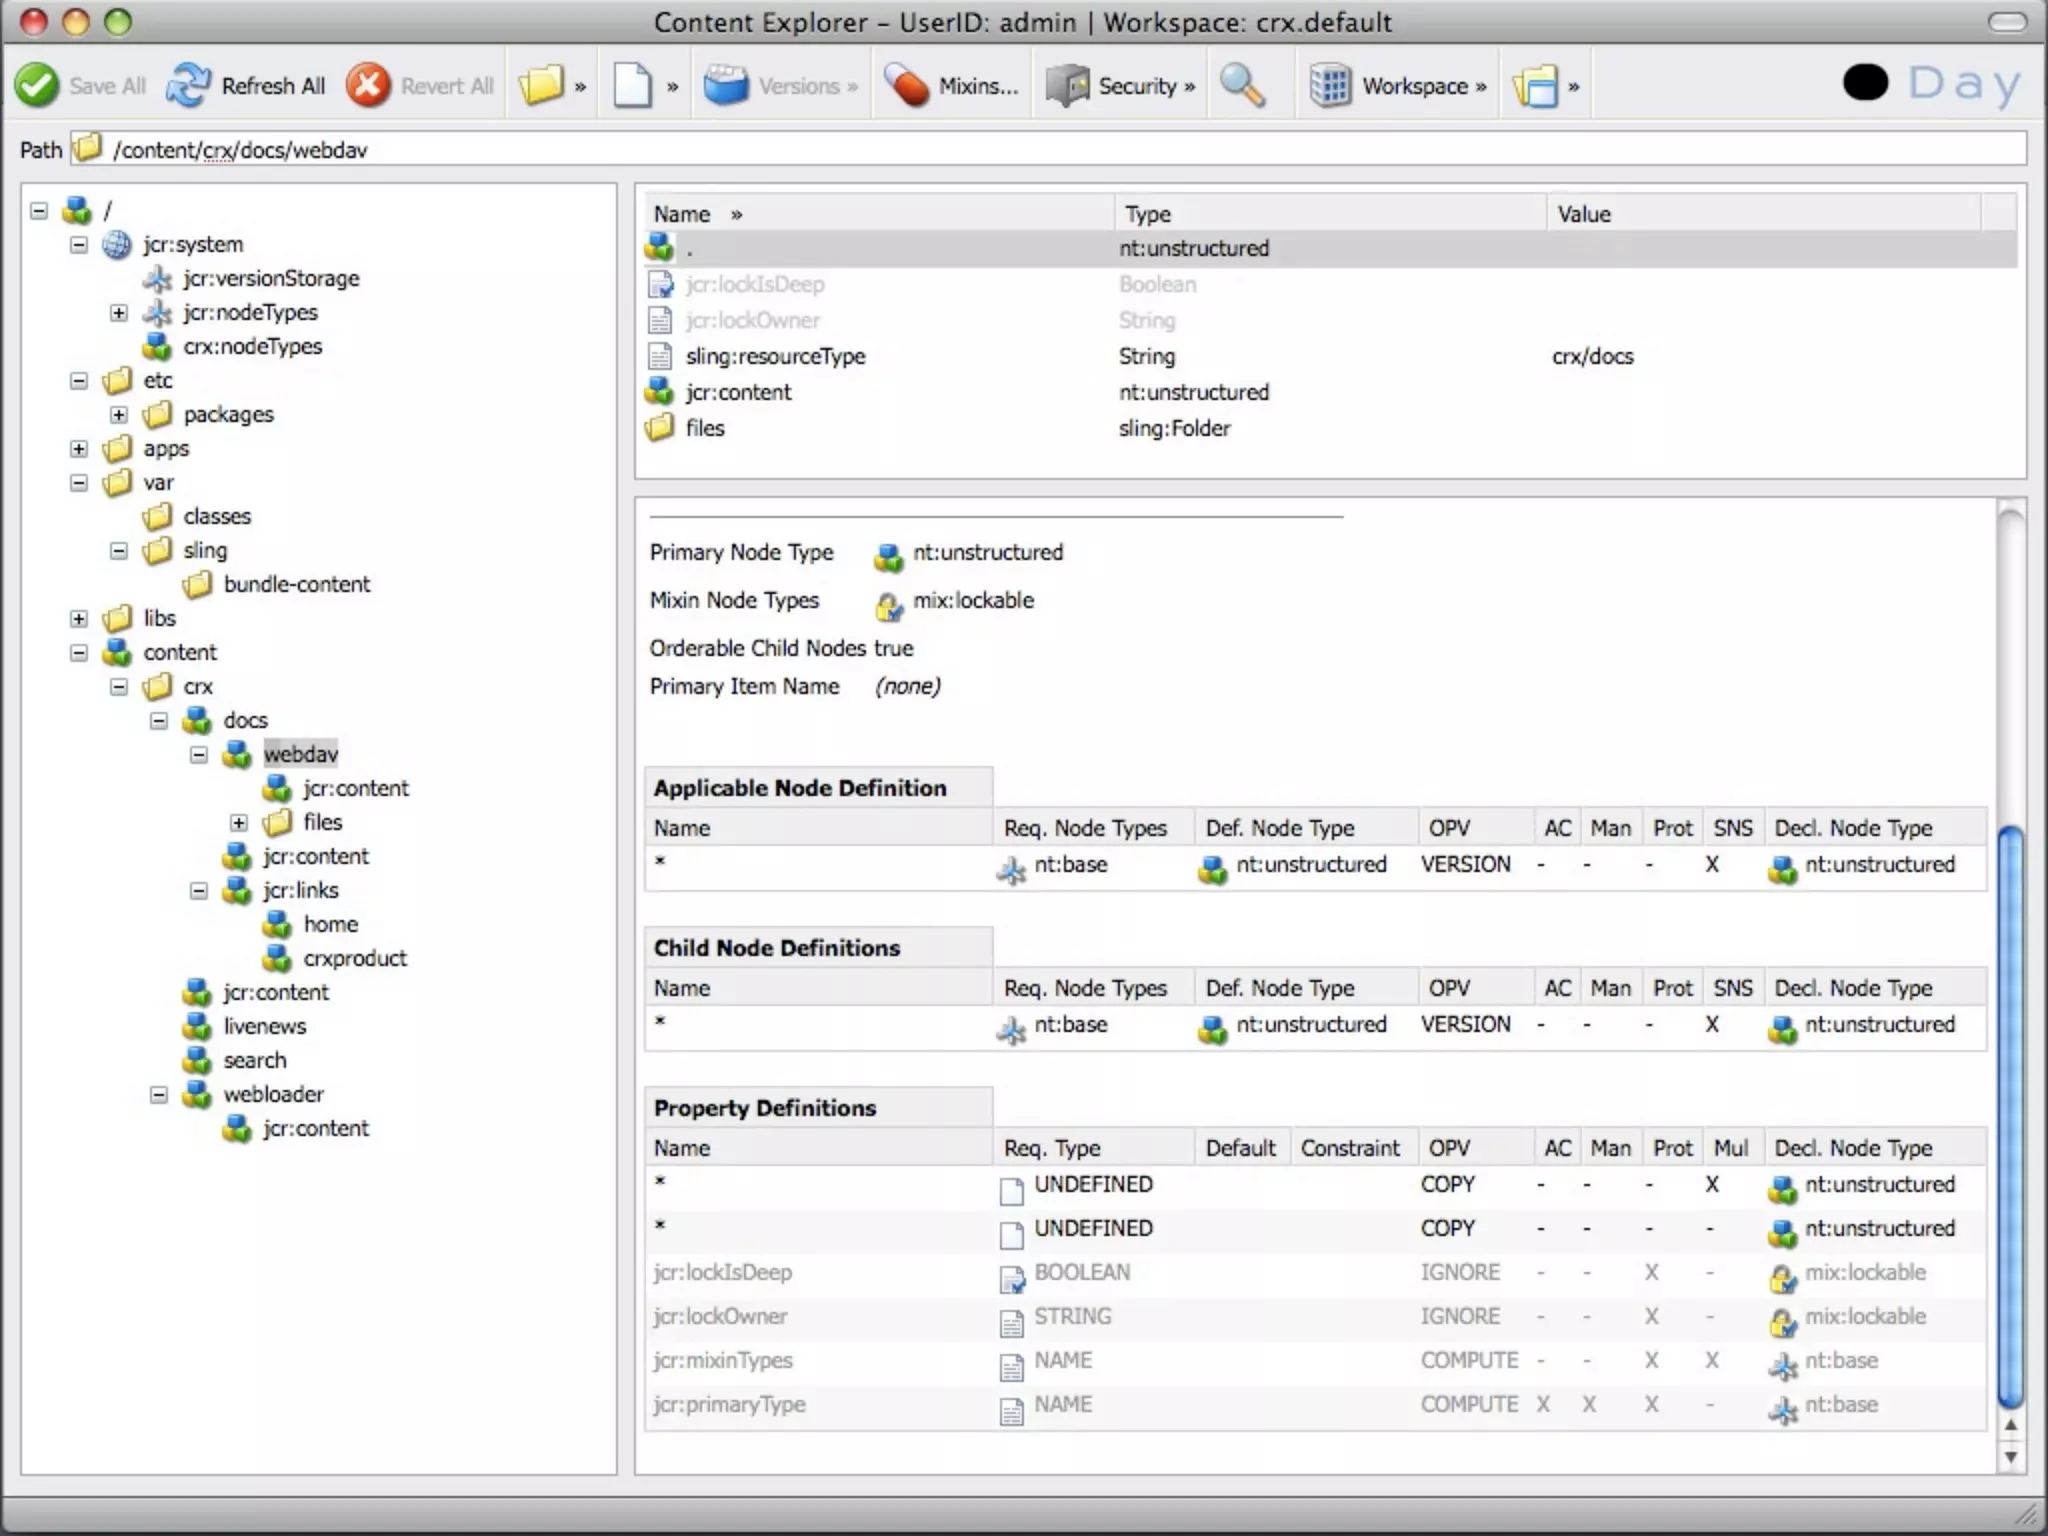Viewport: 2048px width, 1536px height.
Task: Click the magnifying glass search icon
Action: [1242, 86]
